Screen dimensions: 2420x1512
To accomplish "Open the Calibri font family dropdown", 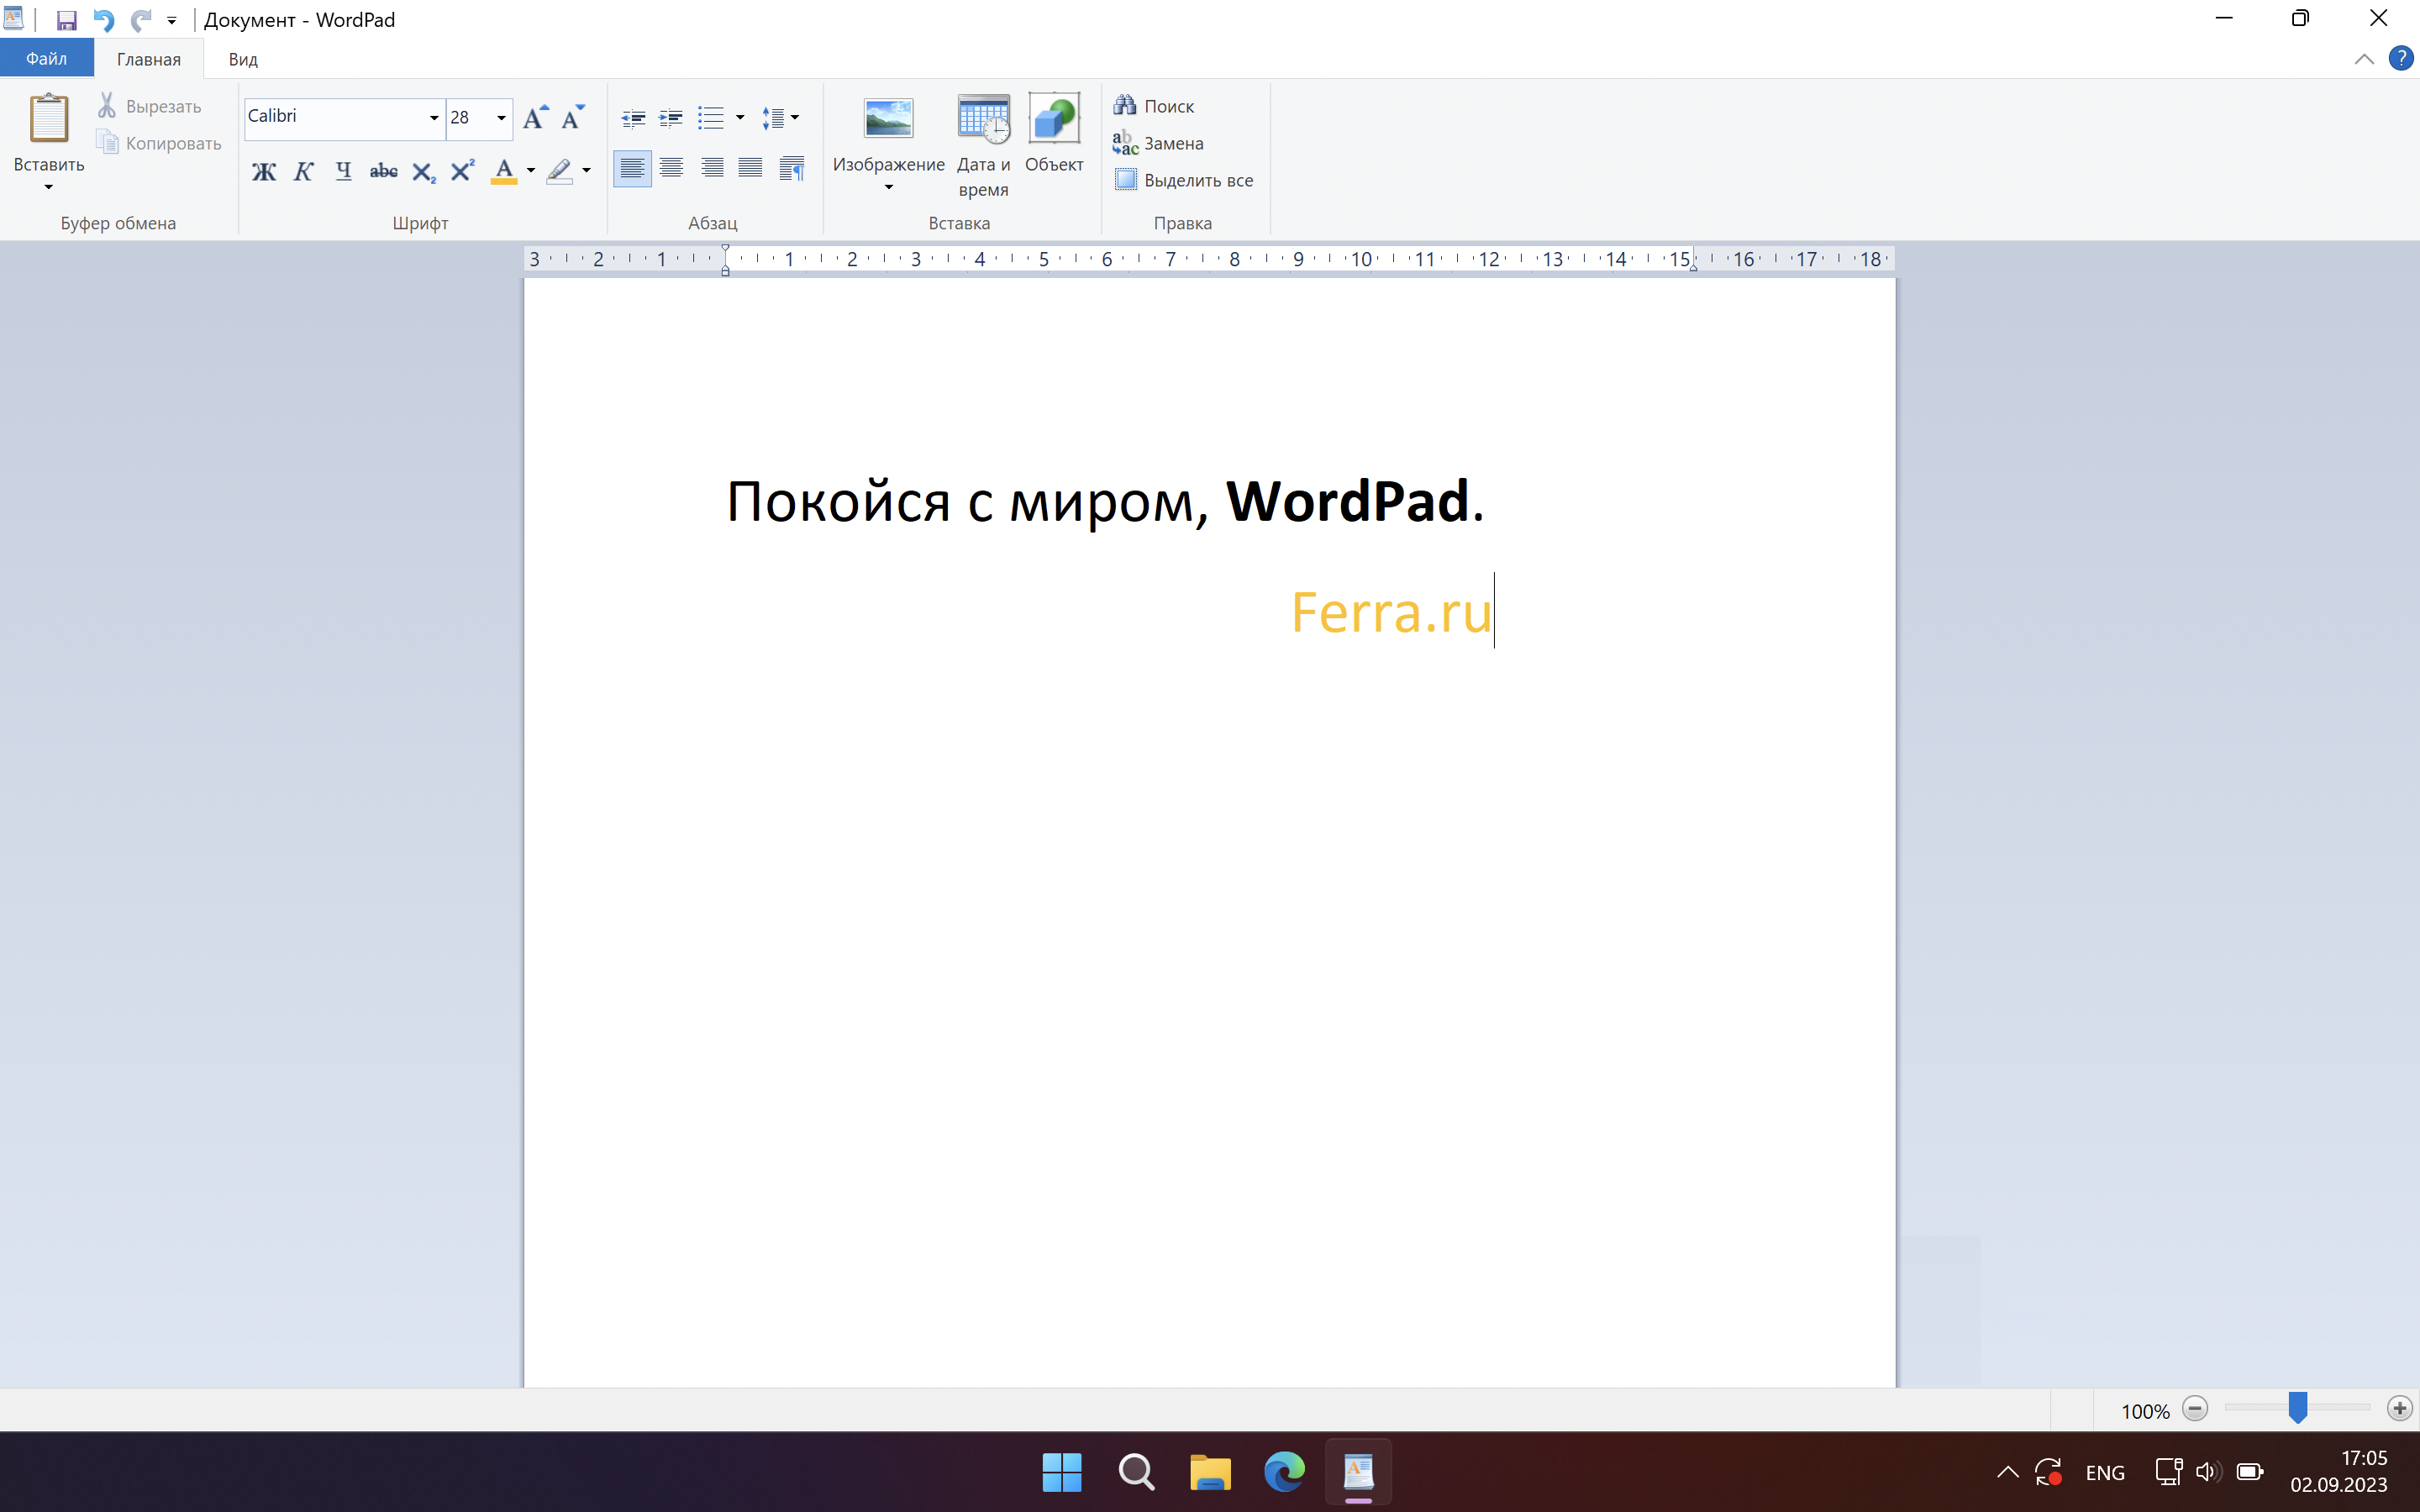I will (x=433, y=118).
